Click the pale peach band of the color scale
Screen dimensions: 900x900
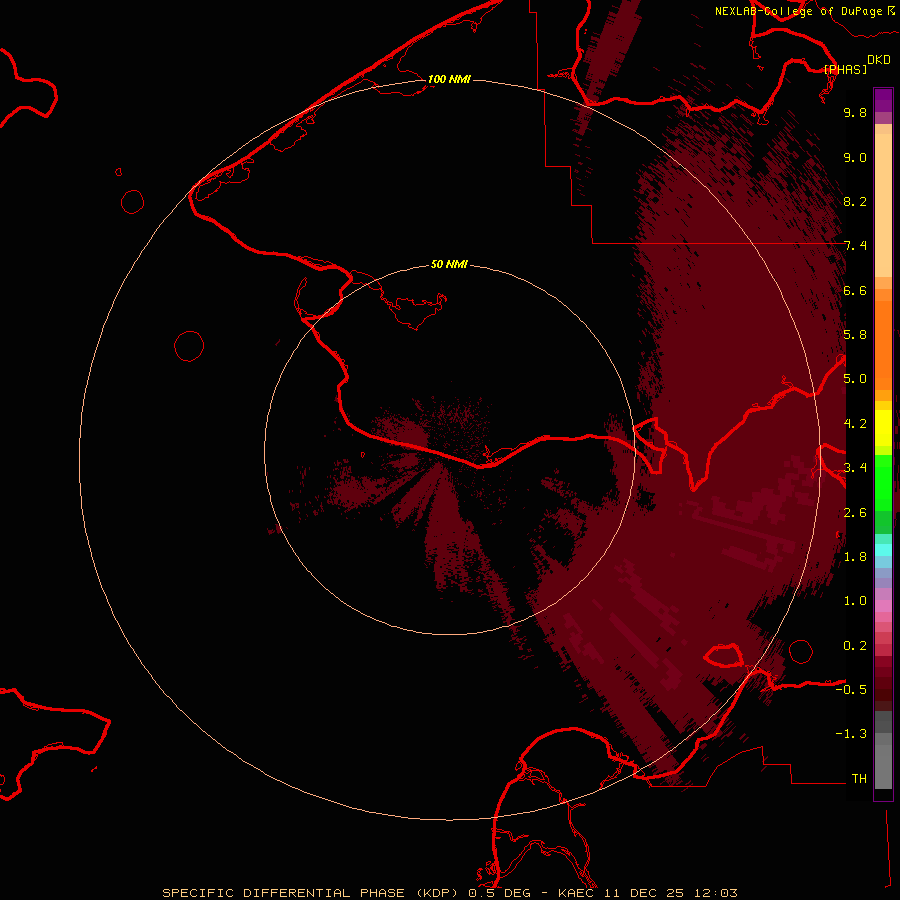[883, 205]
